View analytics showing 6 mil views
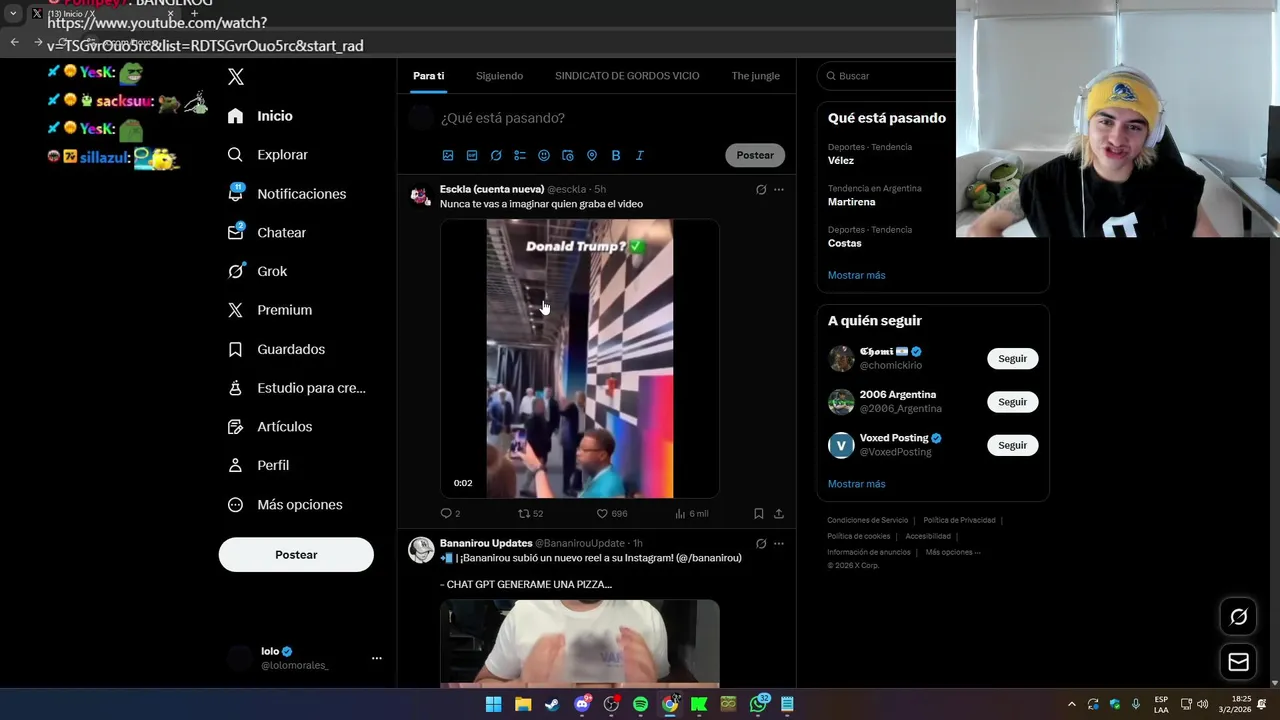This screenshot has height=720, width=1280. 692,513
